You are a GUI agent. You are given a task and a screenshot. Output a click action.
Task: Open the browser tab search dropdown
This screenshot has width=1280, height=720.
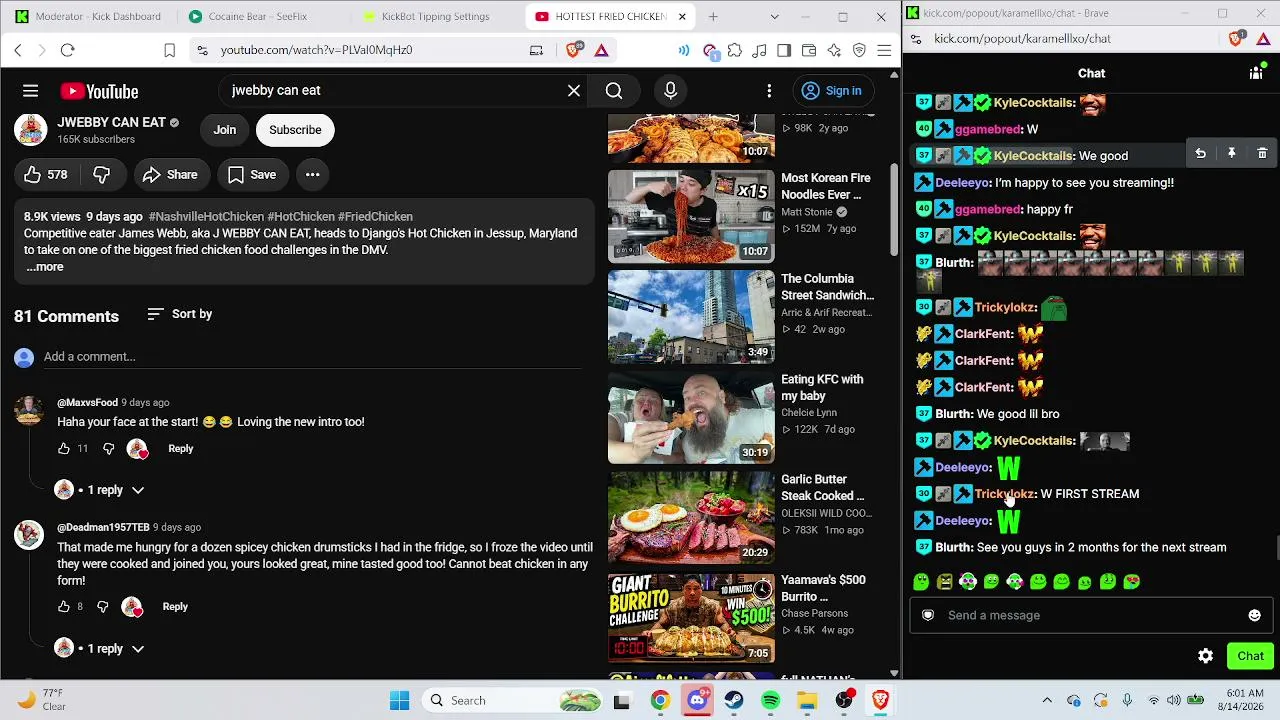pyautogui.click(x=774, y=17)
